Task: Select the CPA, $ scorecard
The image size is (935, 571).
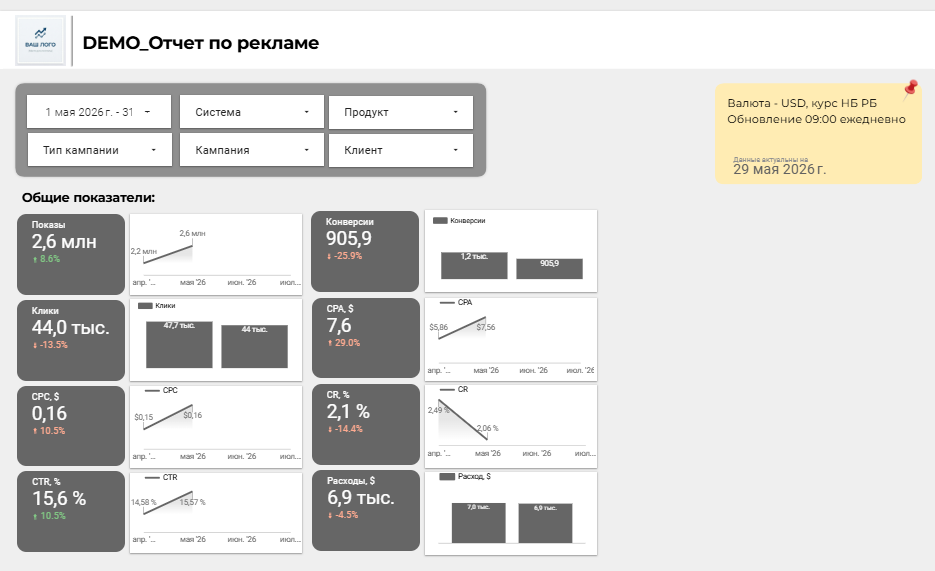Action: tap(366, 338)
